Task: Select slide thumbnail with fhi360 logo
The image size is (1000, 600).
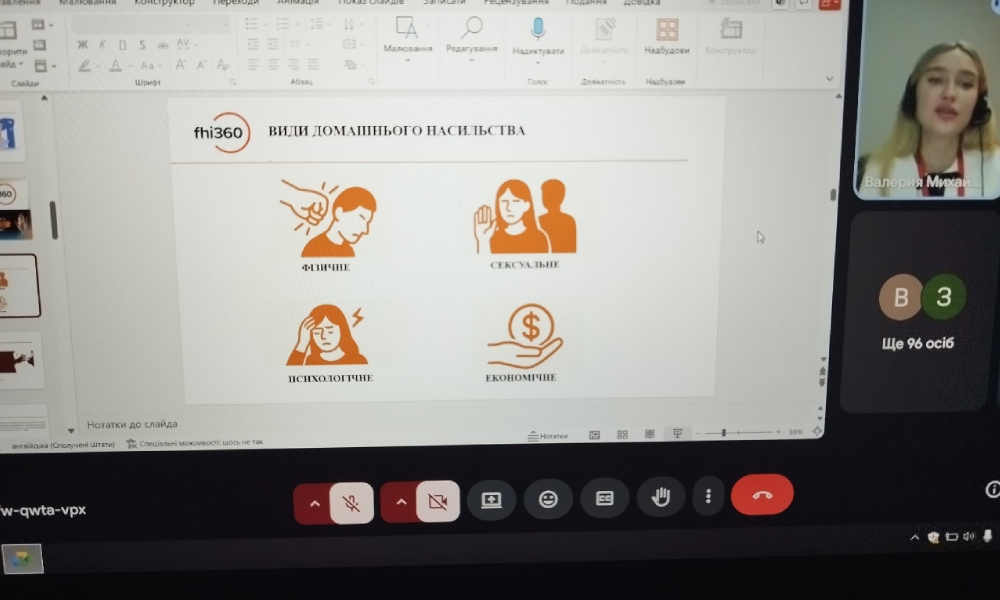Action: (x=15, y=211)
